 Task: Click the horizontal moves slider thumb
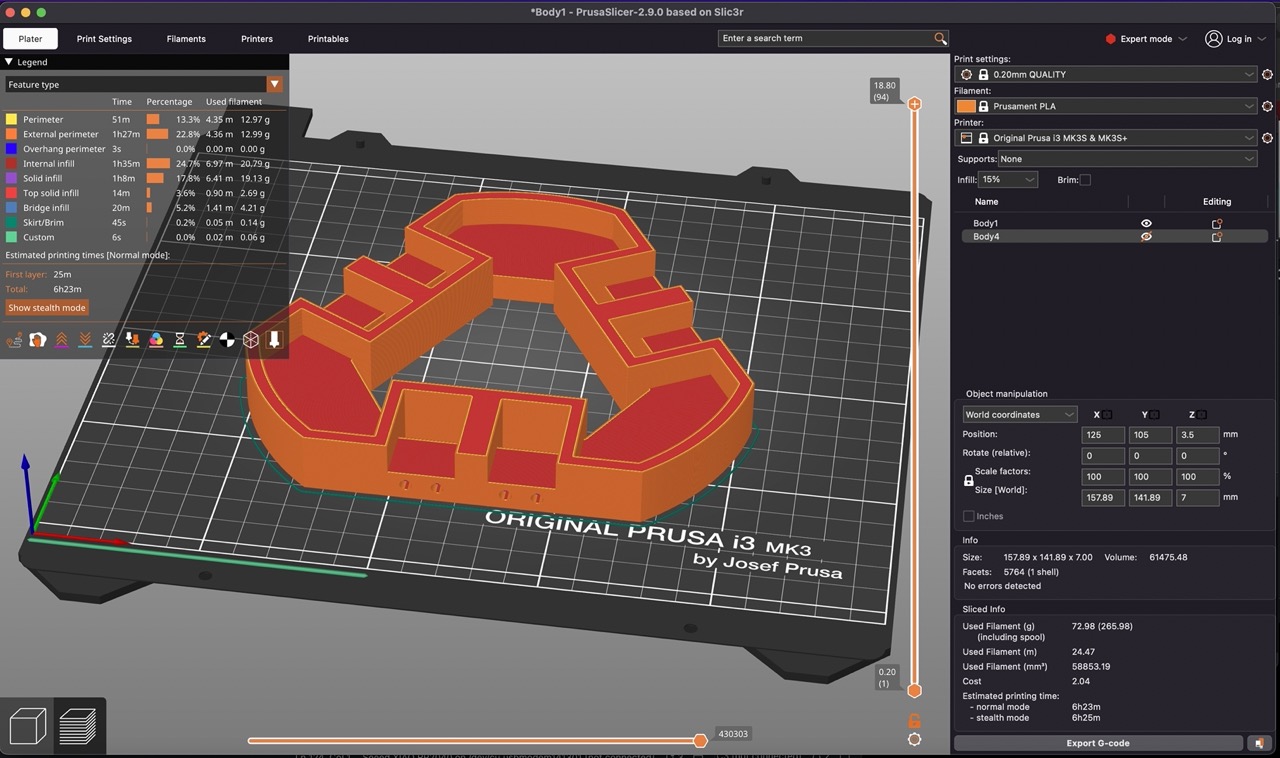point(700,740)
